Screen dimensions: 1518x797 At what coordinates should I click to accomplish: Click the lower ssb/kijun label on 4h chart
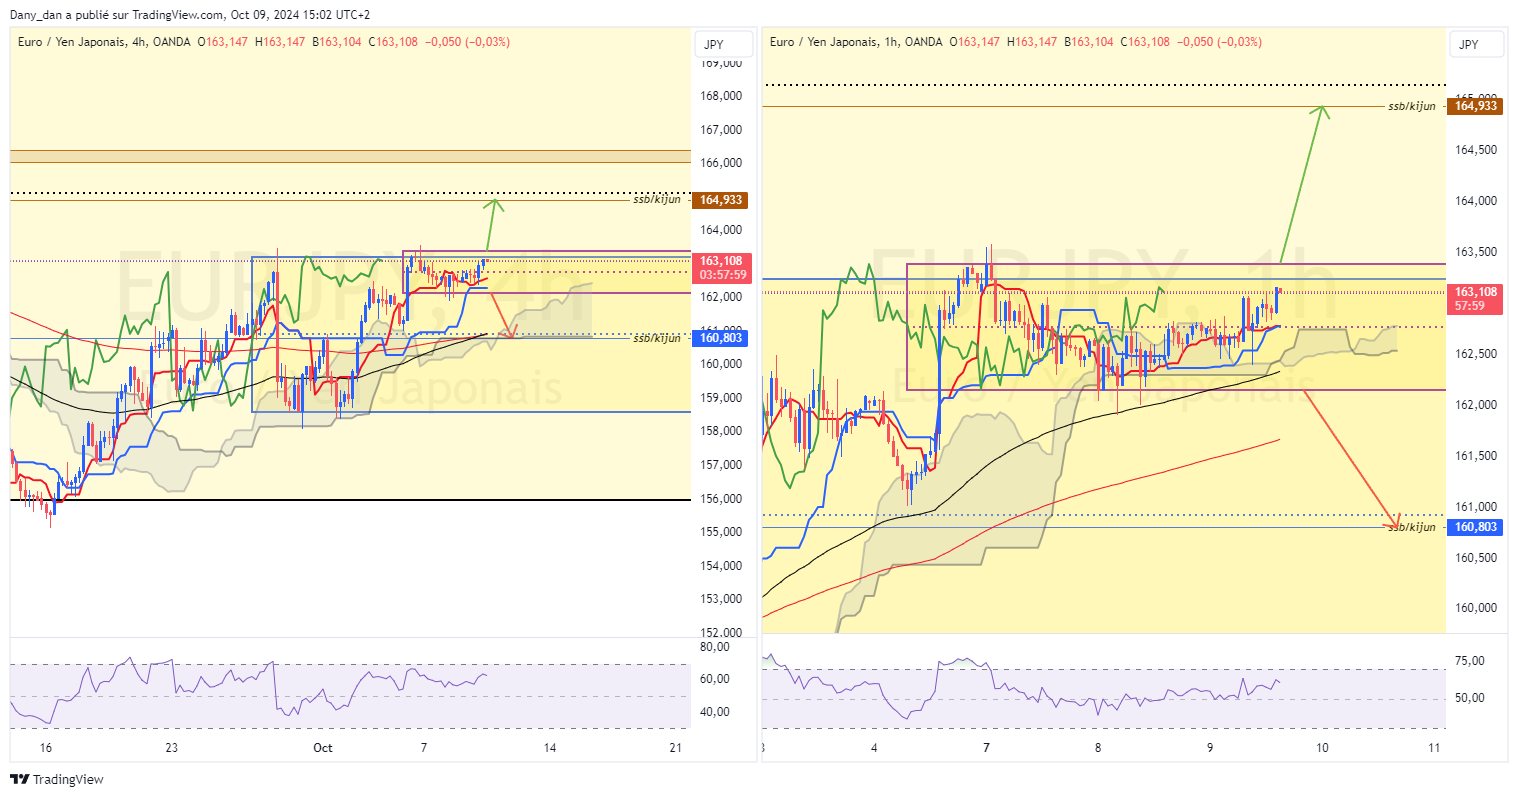pos(656,338)
